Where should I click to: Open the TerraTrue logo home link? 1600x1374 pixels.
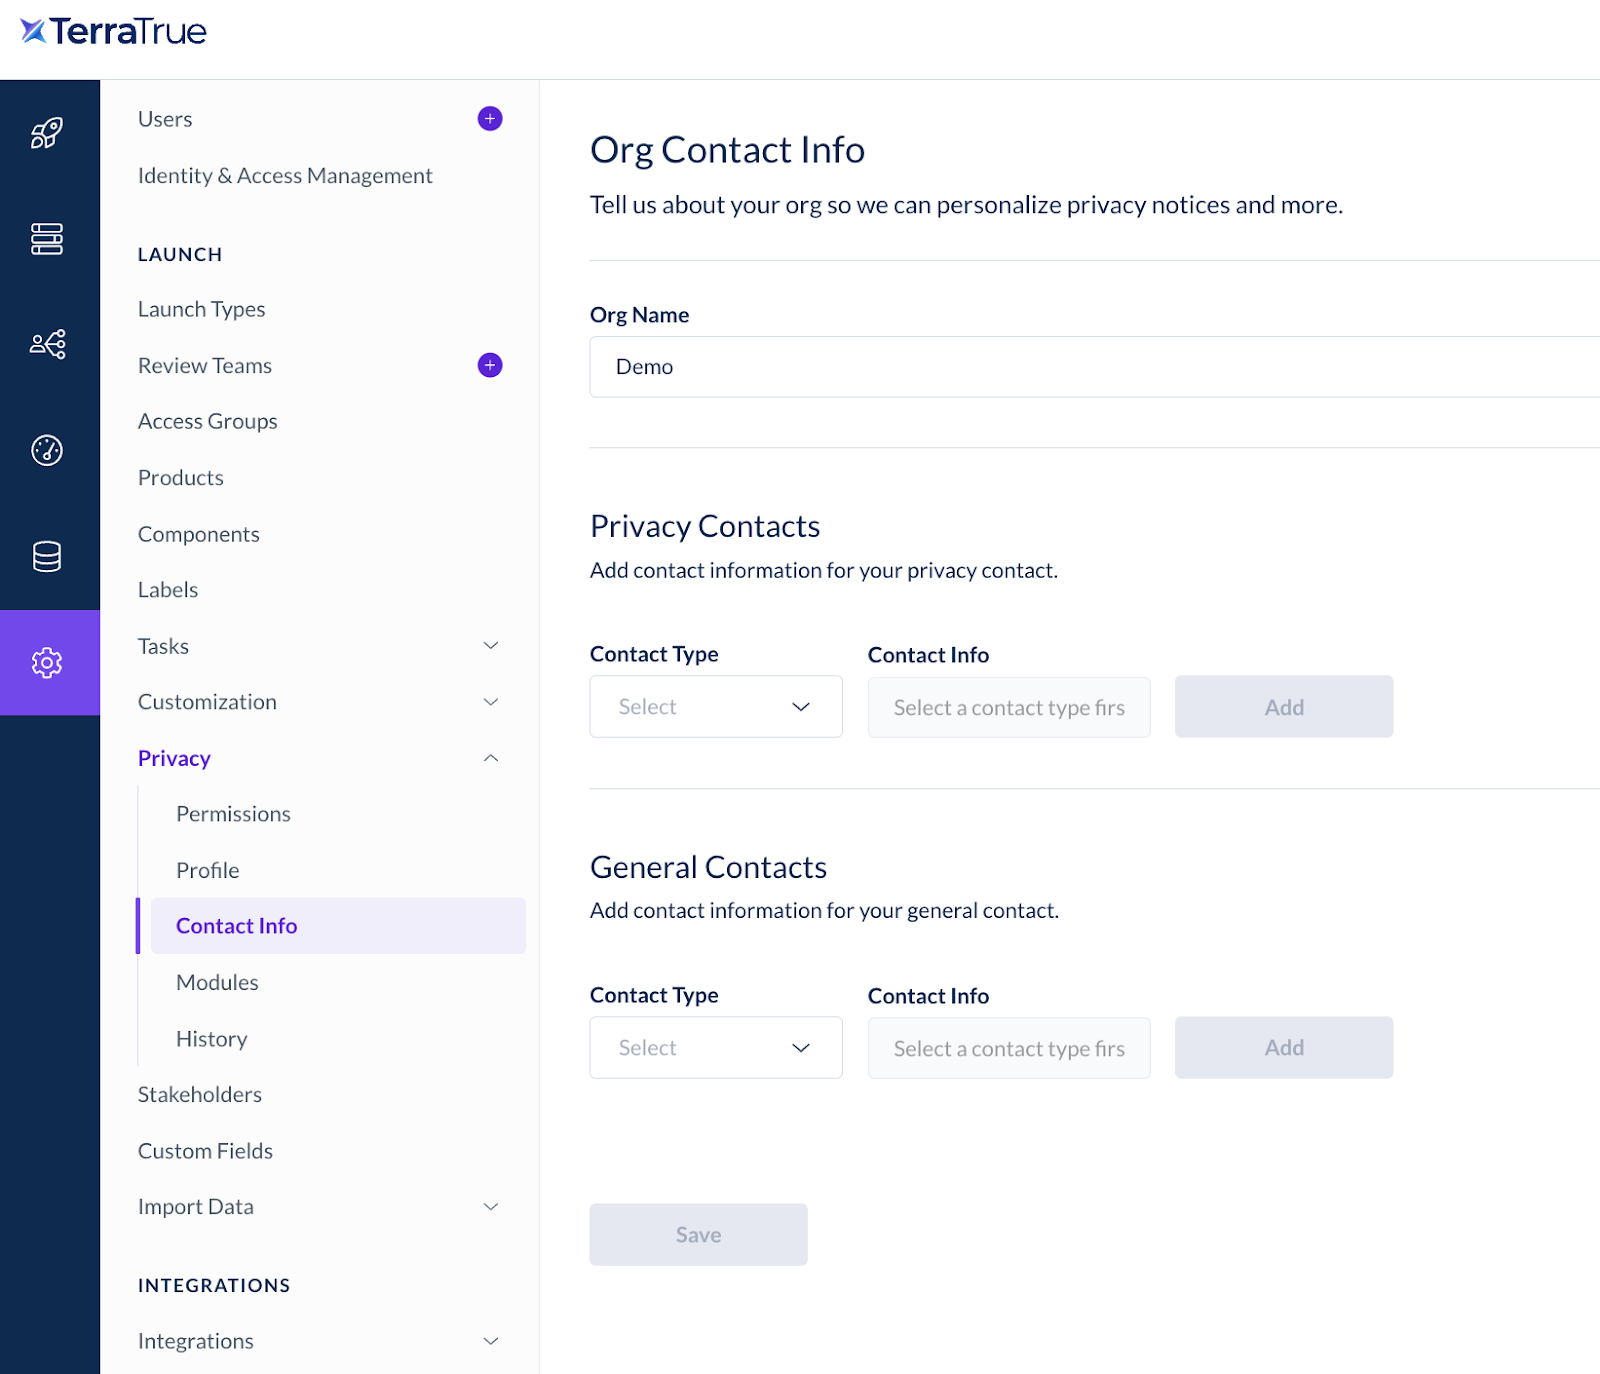coord(113,31)
